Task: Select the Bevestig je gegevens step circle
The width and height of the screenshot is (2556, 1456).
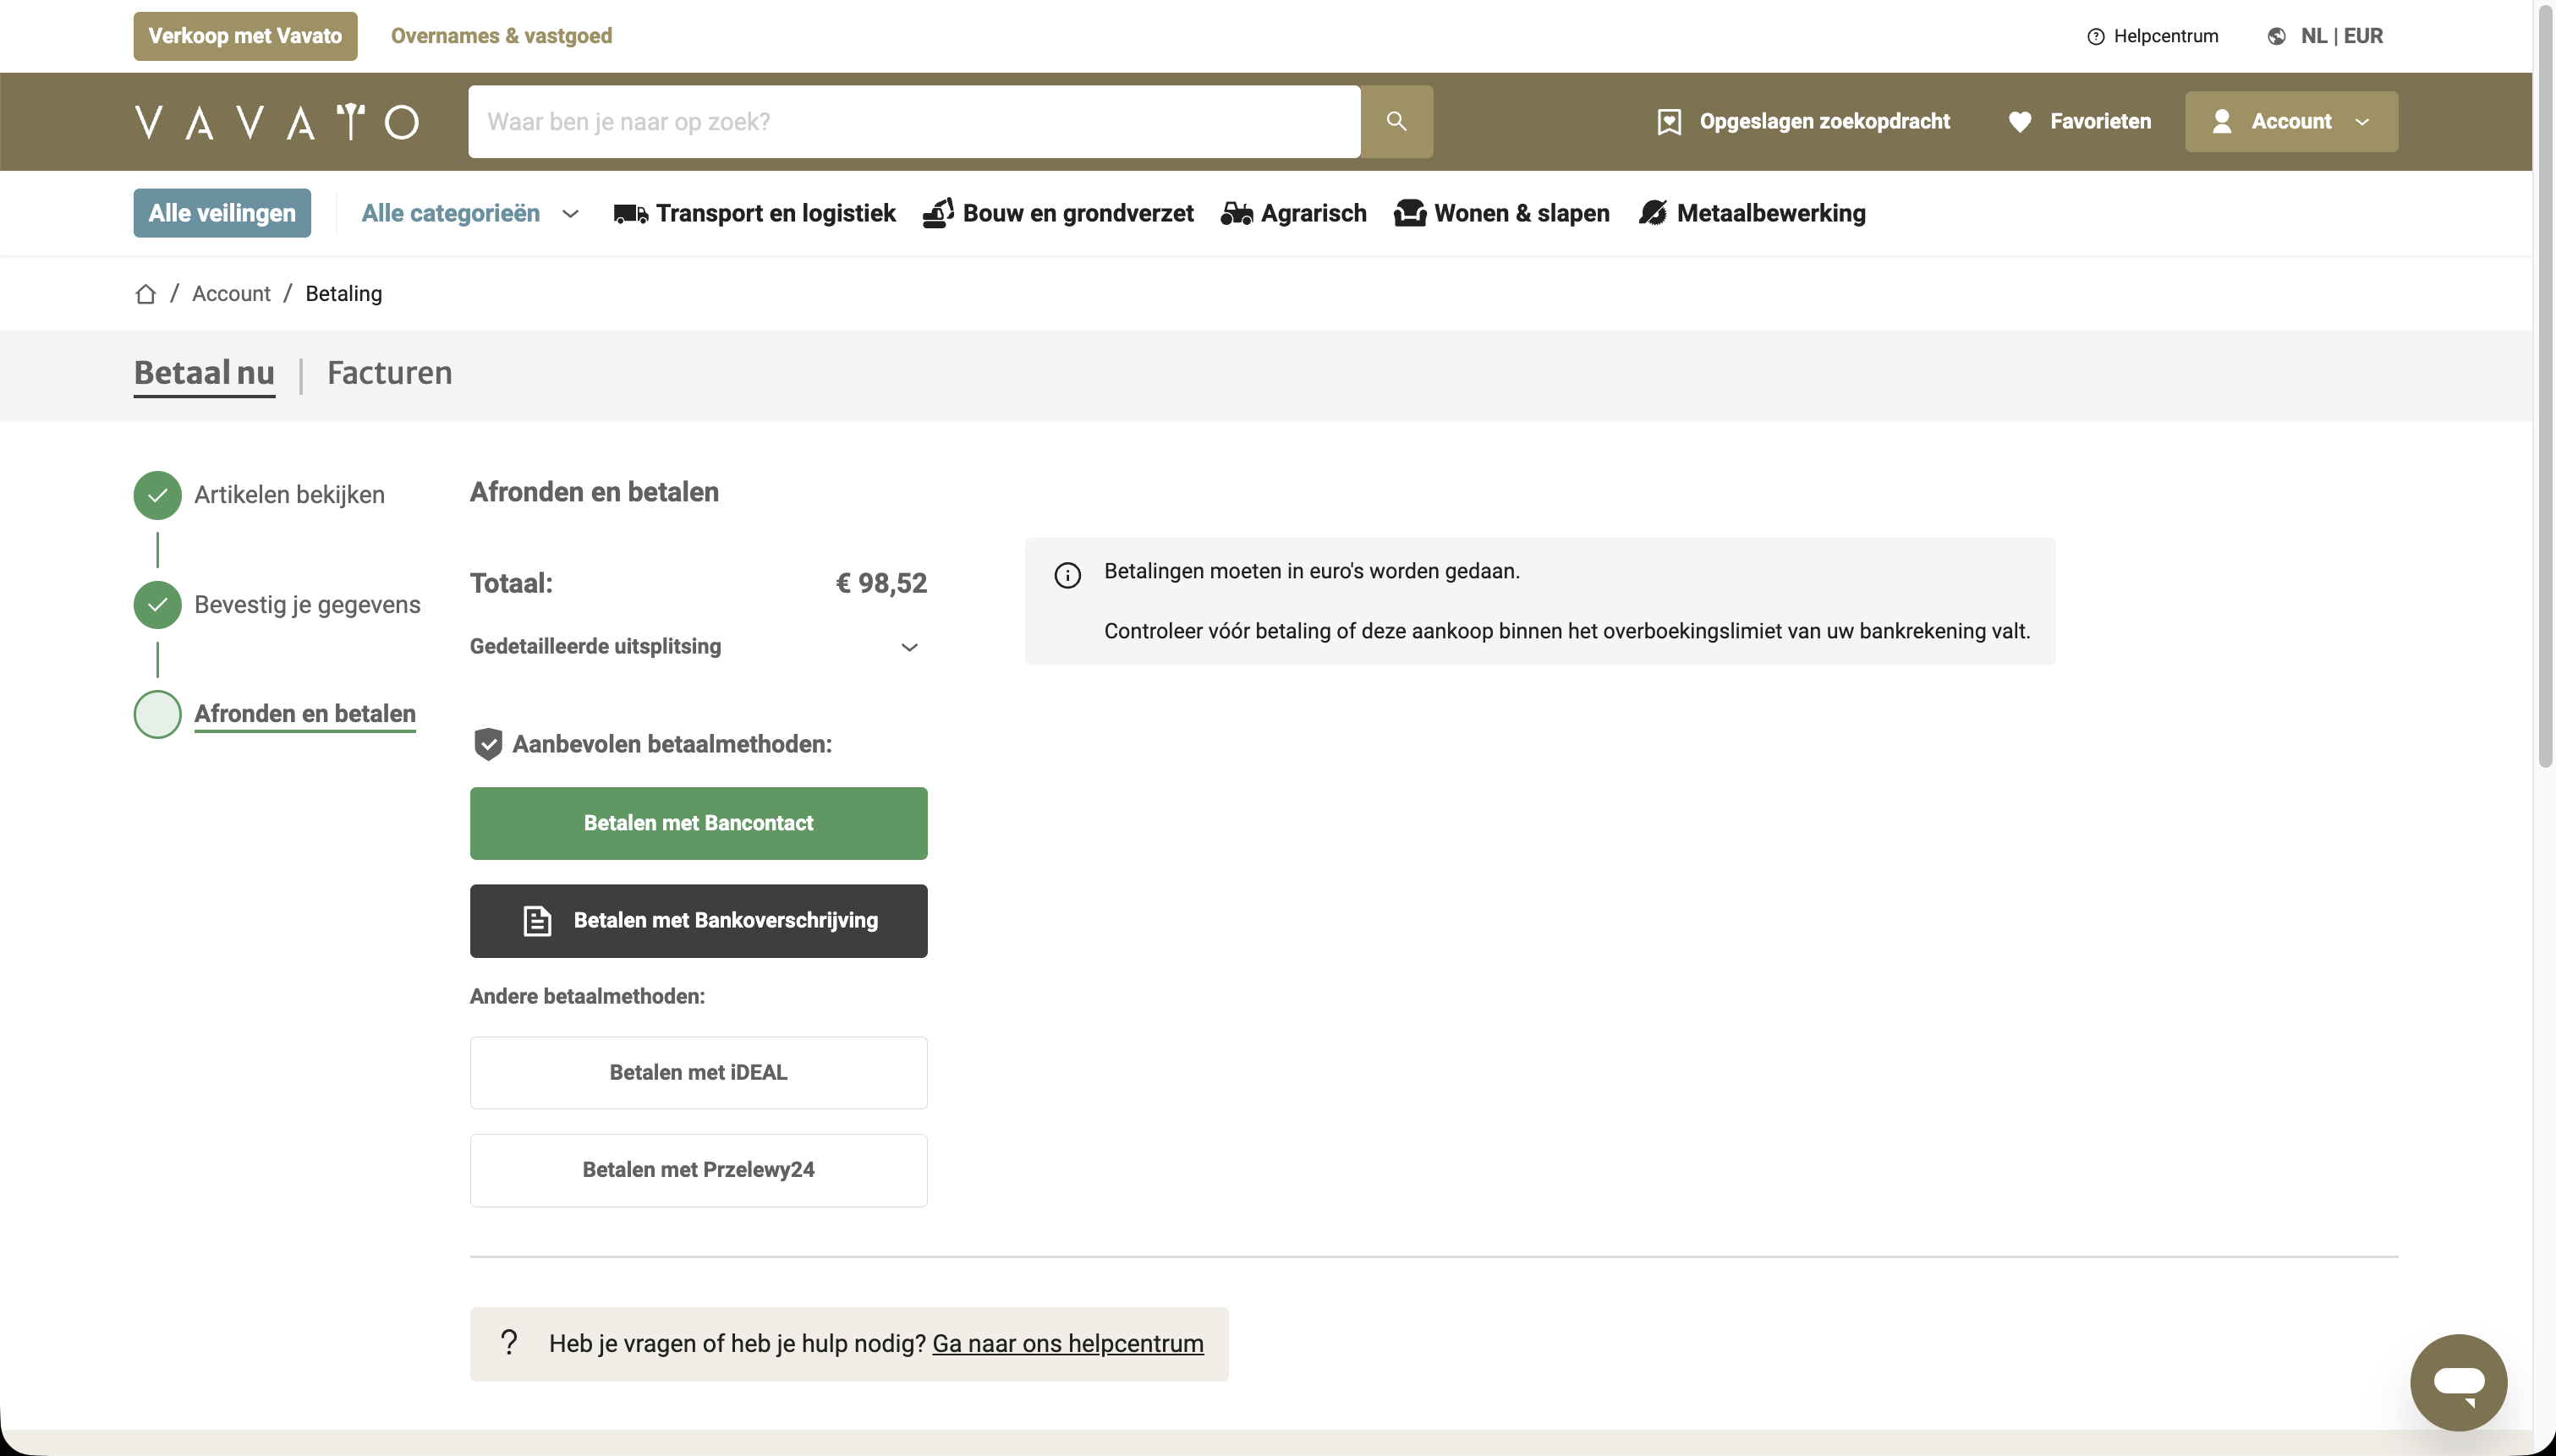Action: coord(158,605)
